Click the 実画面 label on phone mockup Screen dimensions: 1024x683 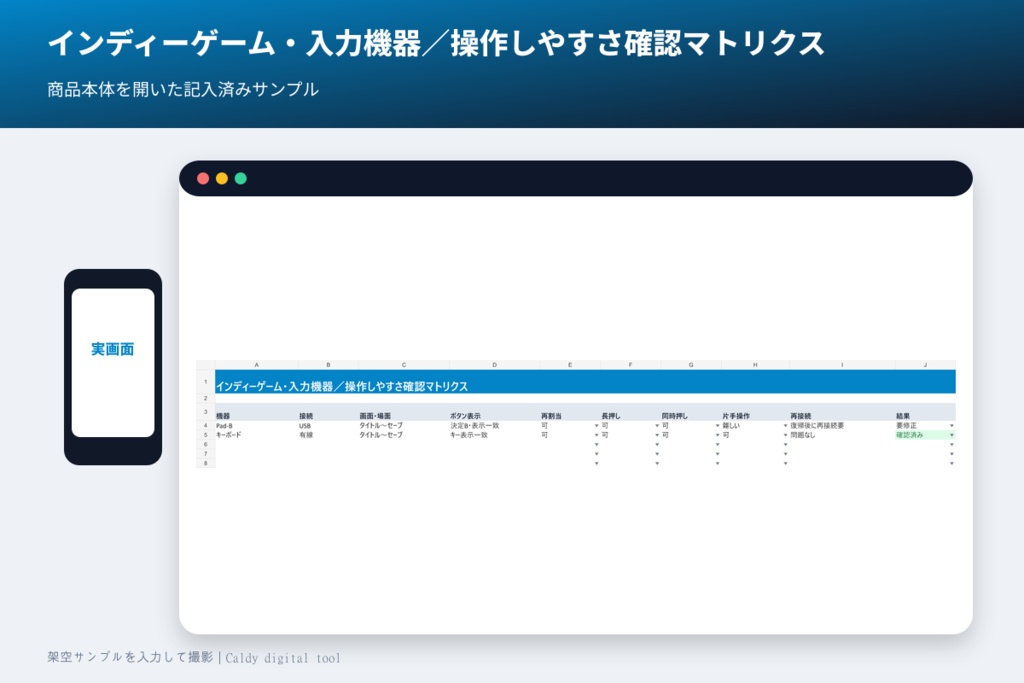112,349
